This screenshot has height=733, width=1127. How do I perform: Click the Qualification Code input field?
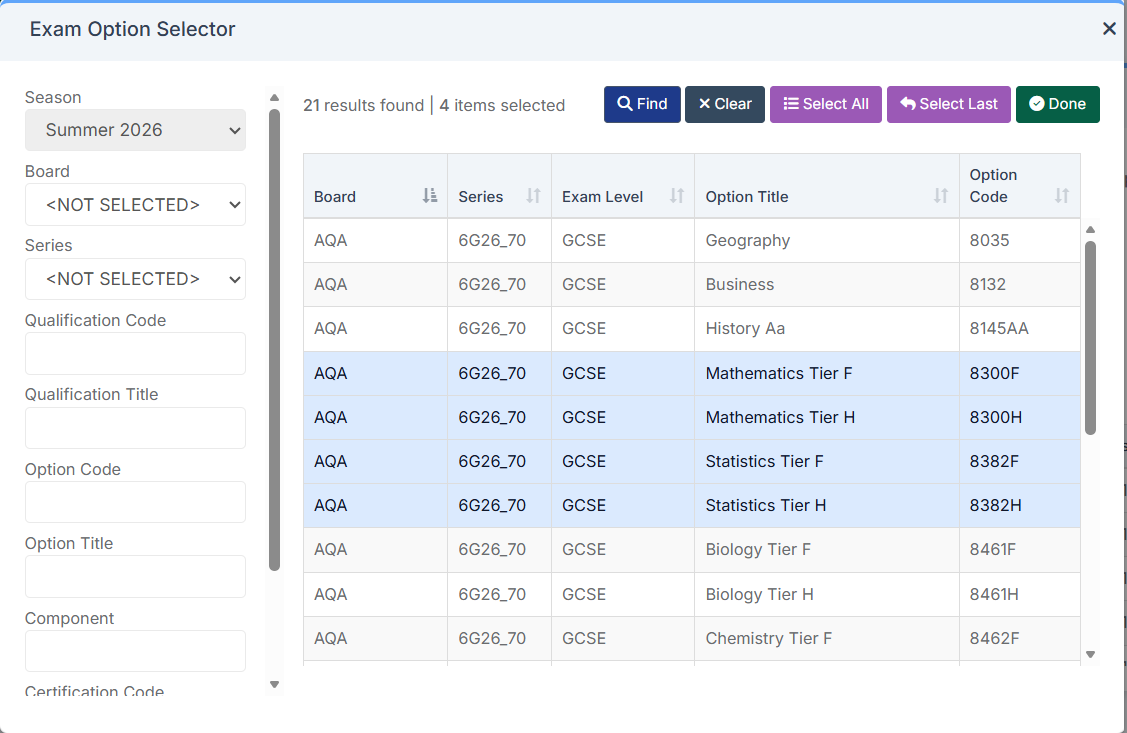(x=135, y=354)
